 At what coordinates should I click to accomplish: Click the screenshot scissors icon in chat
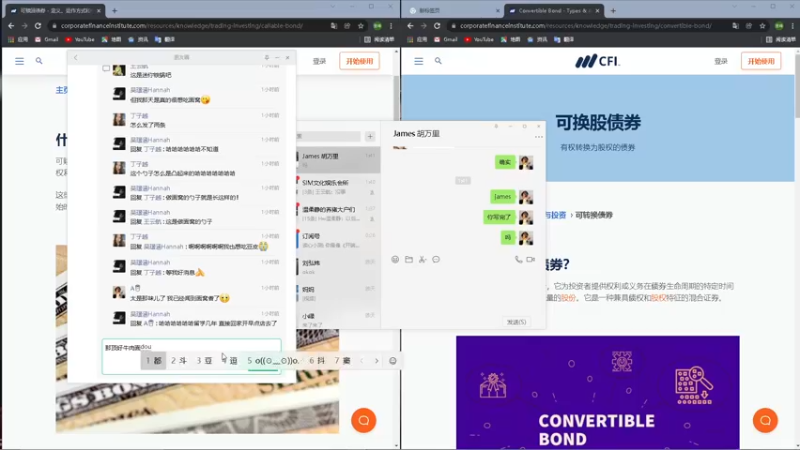[422, 259]
